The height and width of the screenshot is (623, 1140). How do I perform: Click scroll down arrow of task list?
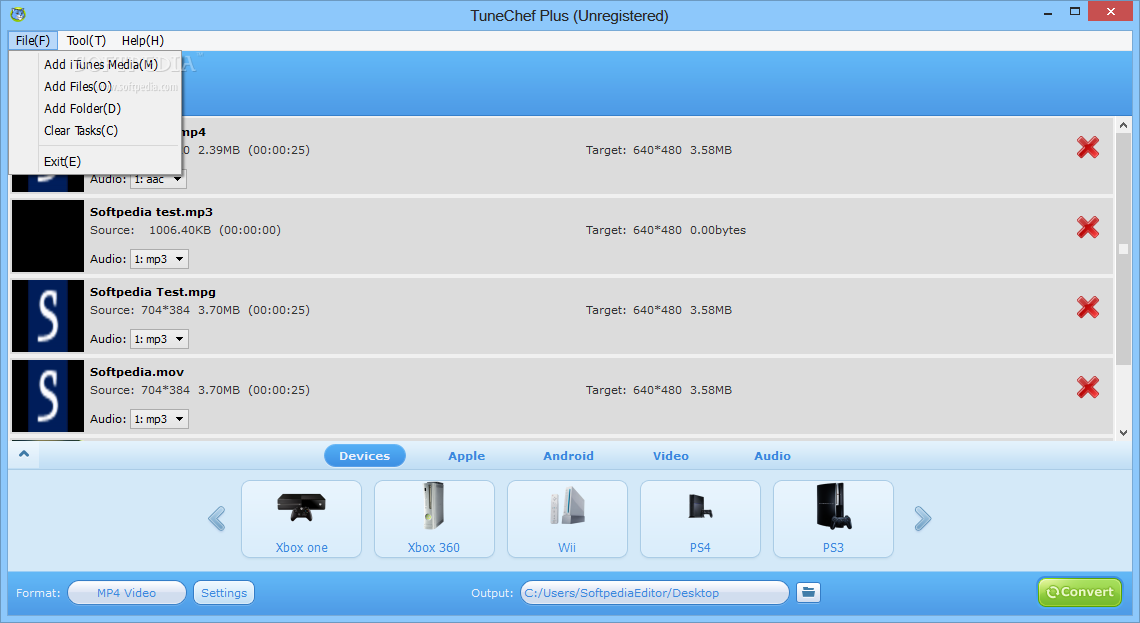tap(1123, 433)
